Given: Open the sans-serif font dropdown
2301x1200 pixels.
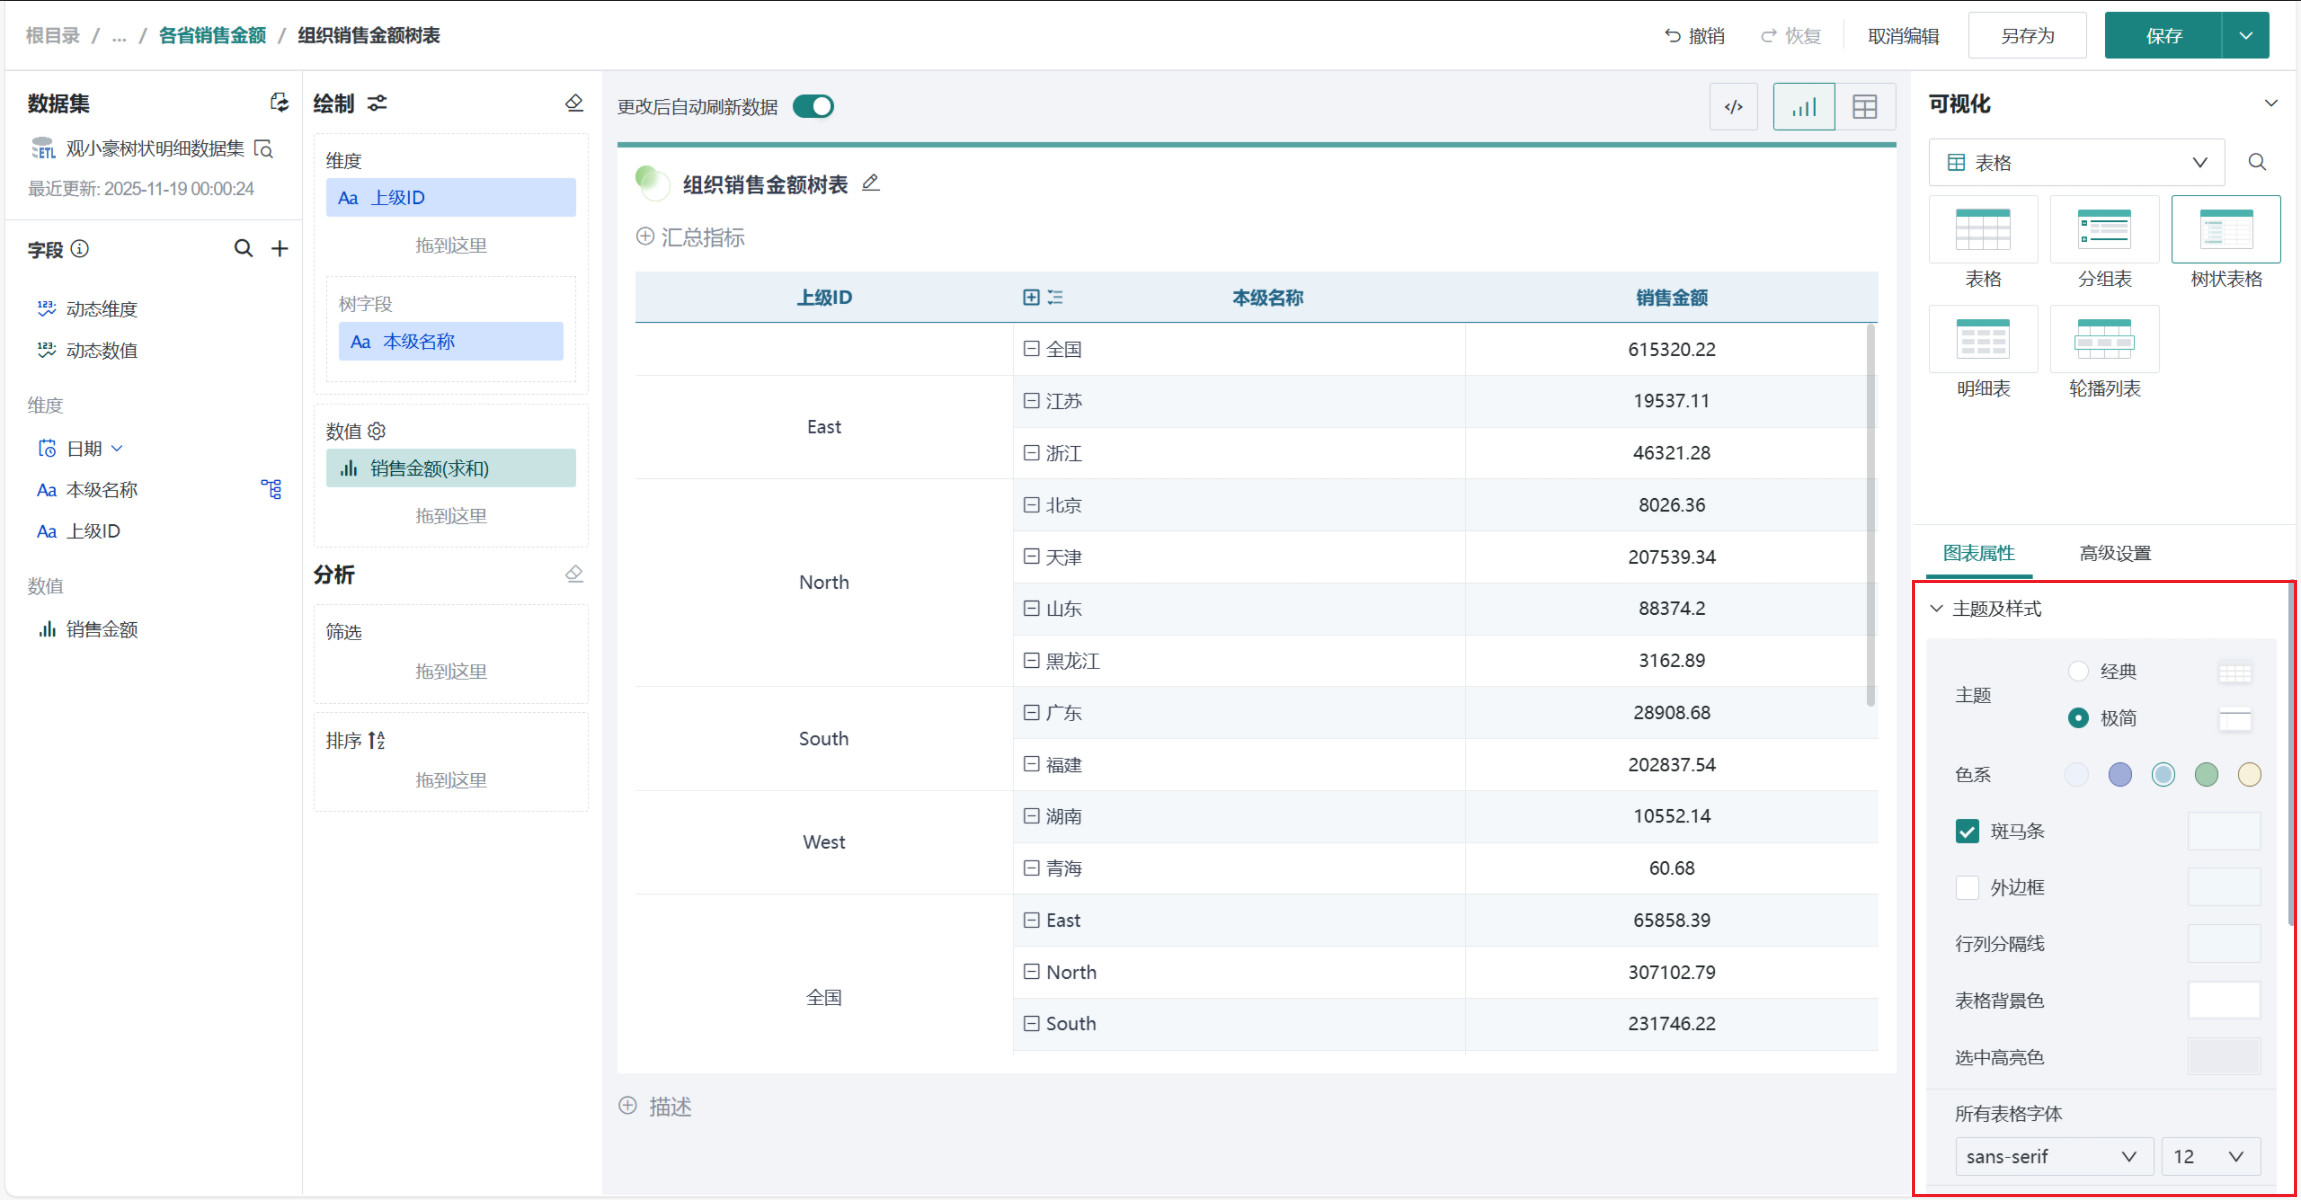Looking at the screenshot, I should click(2050, 1156).
